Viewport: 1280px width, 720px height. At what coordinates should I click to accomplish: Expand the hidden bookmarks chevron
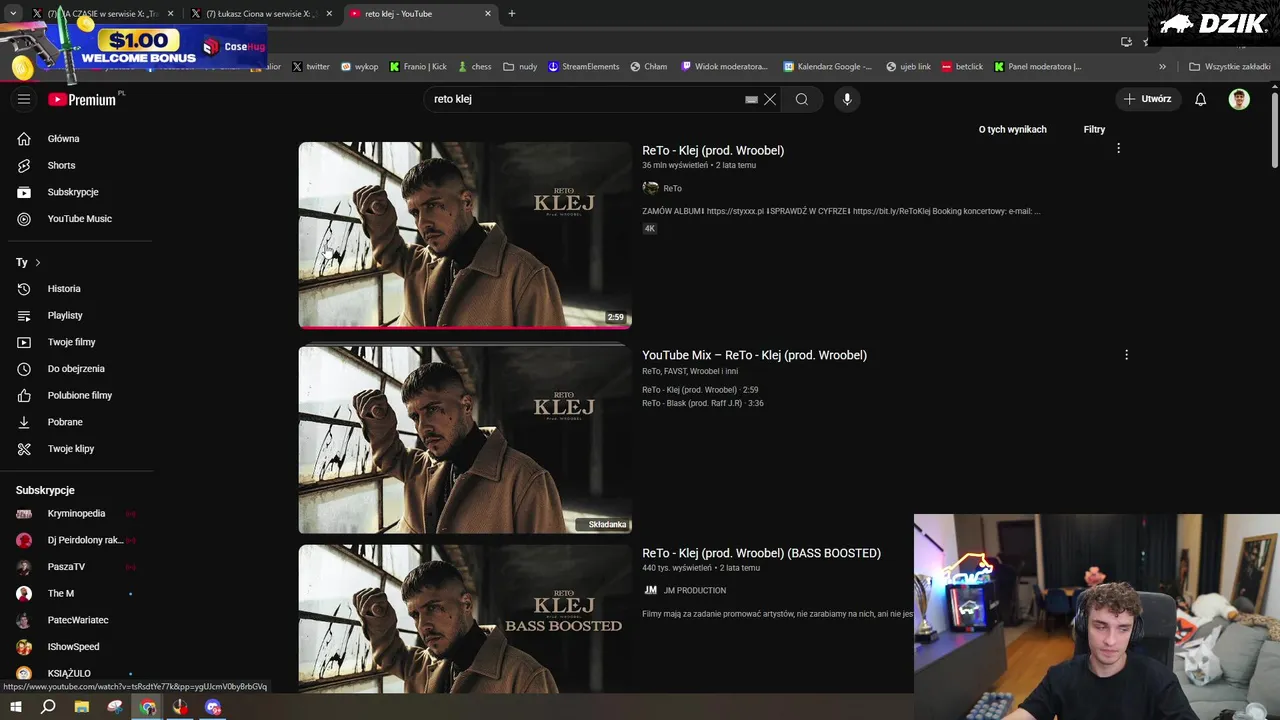tap(1162, 67)
